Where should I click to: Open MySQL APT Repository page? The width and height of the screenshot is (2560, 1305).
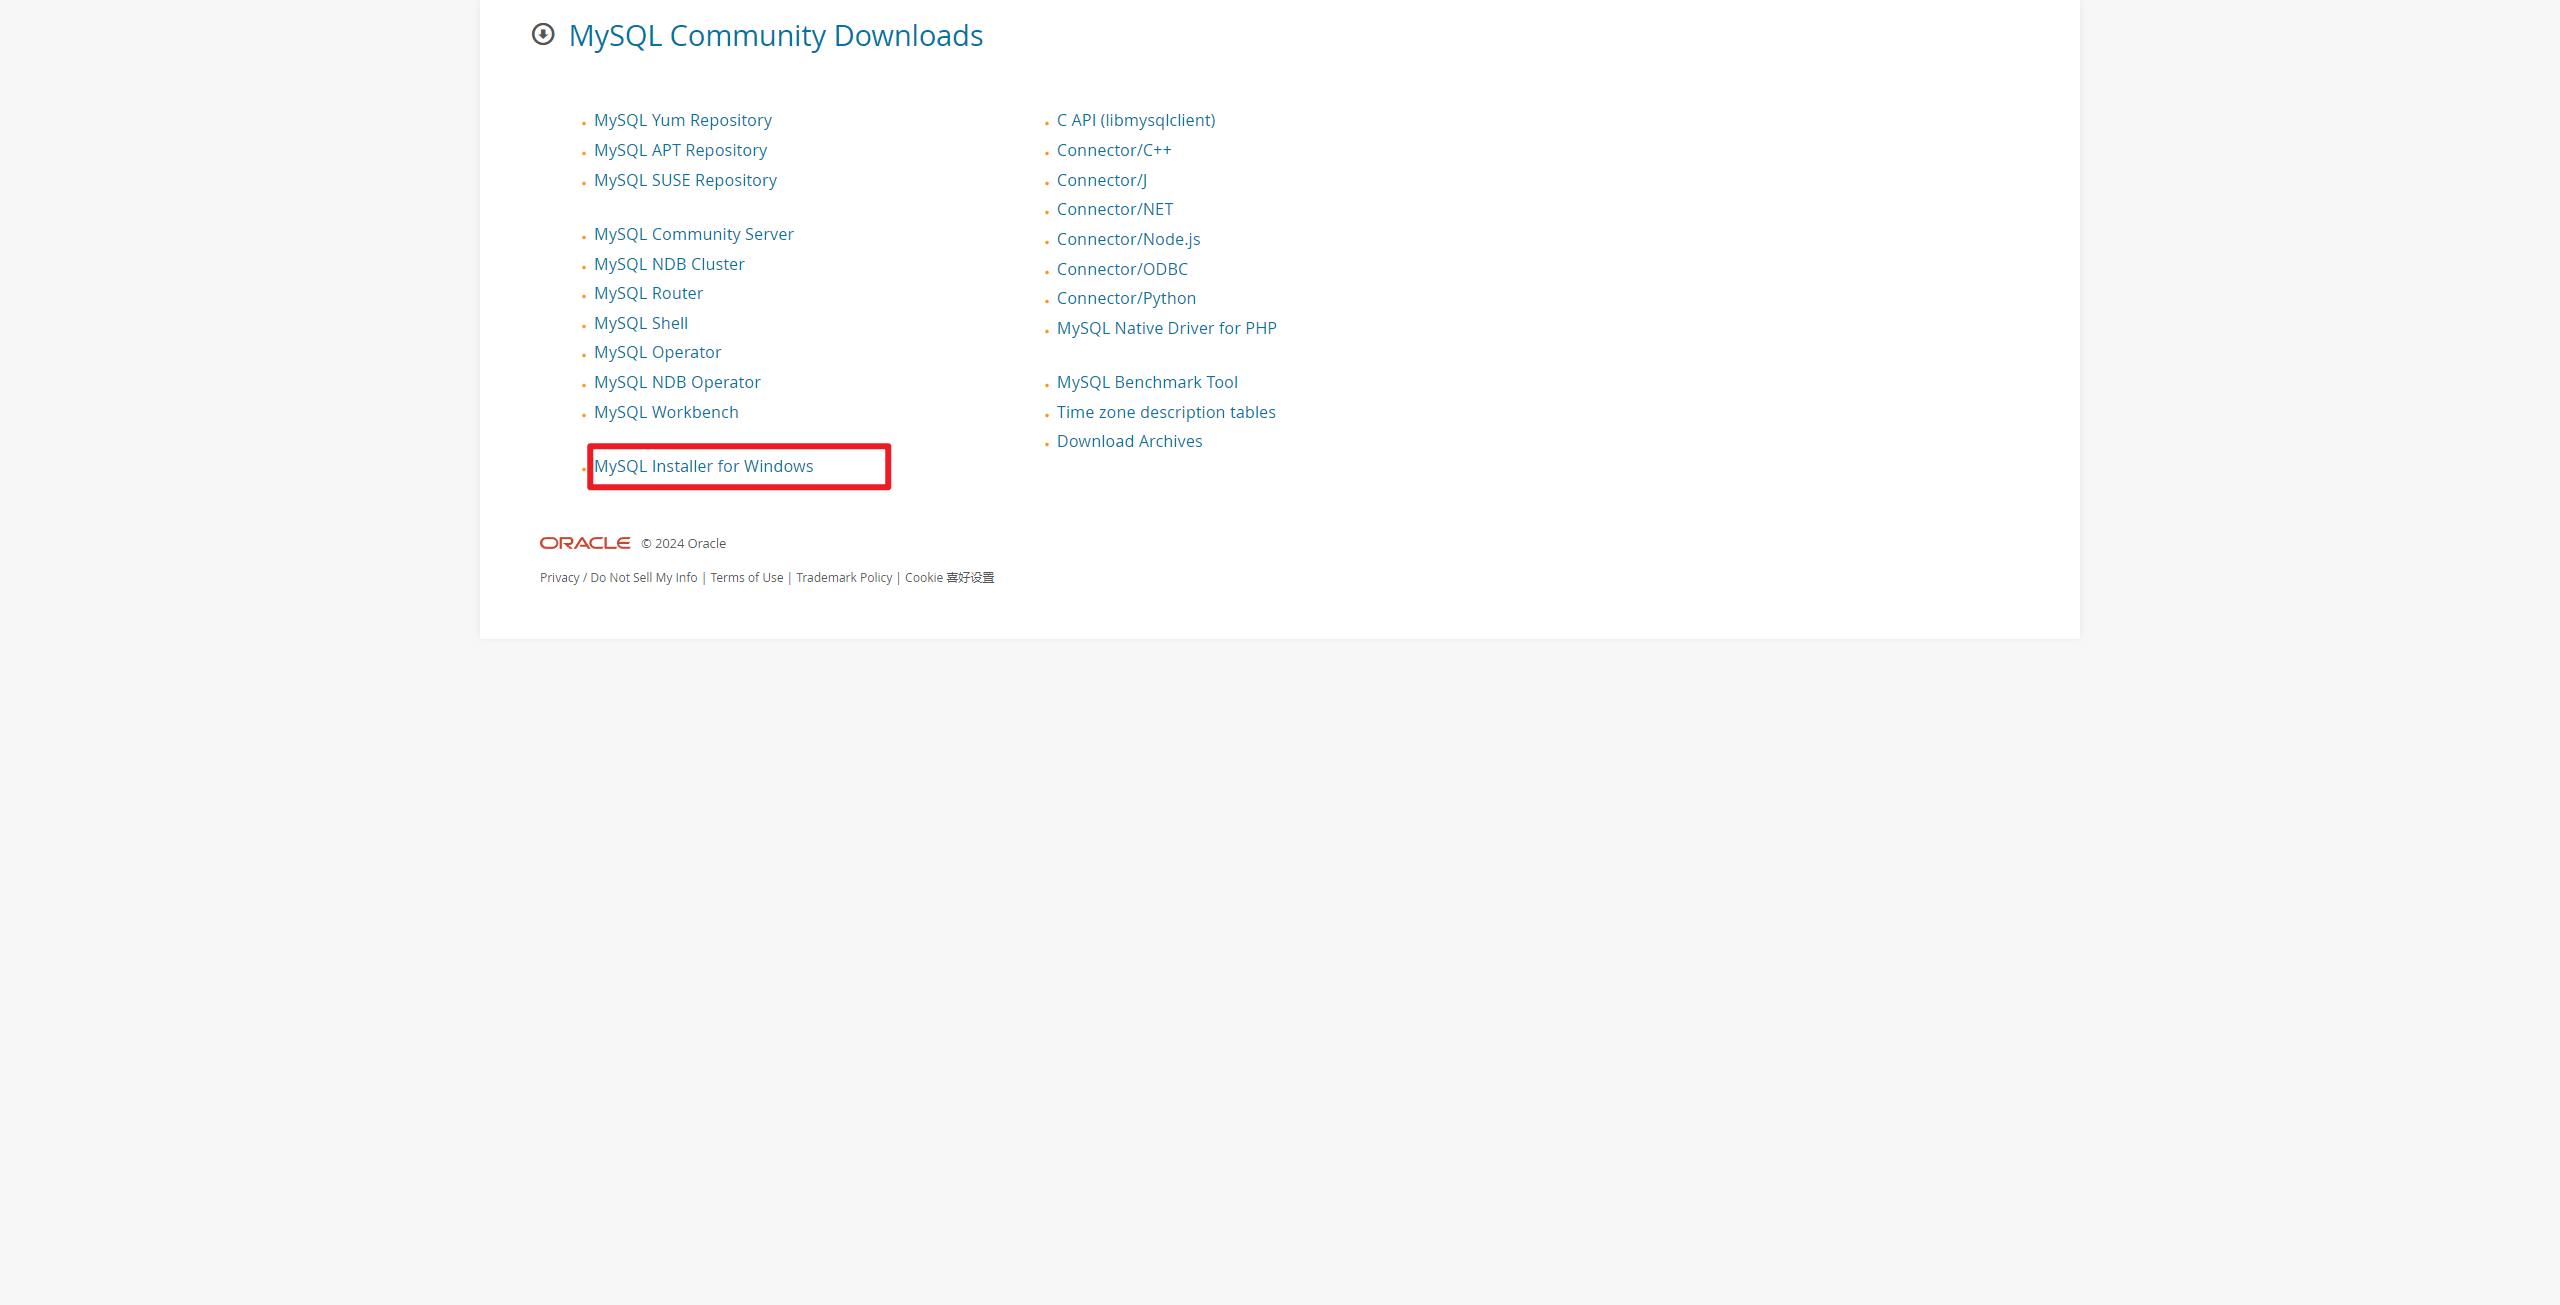click(x=680, y=151)
